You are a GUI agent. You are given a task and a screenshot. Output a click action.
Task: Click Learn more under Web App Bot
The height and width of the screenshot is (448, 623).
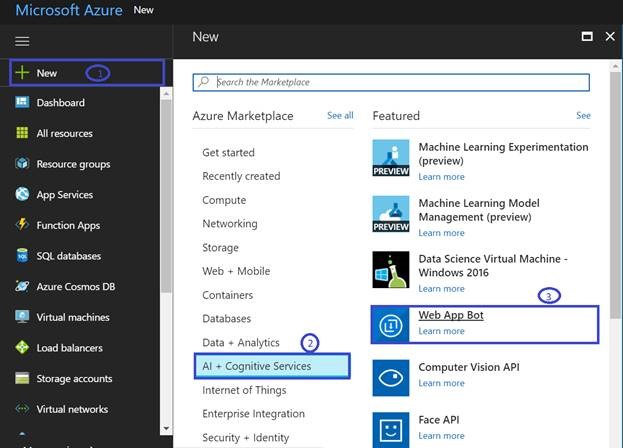441,331
